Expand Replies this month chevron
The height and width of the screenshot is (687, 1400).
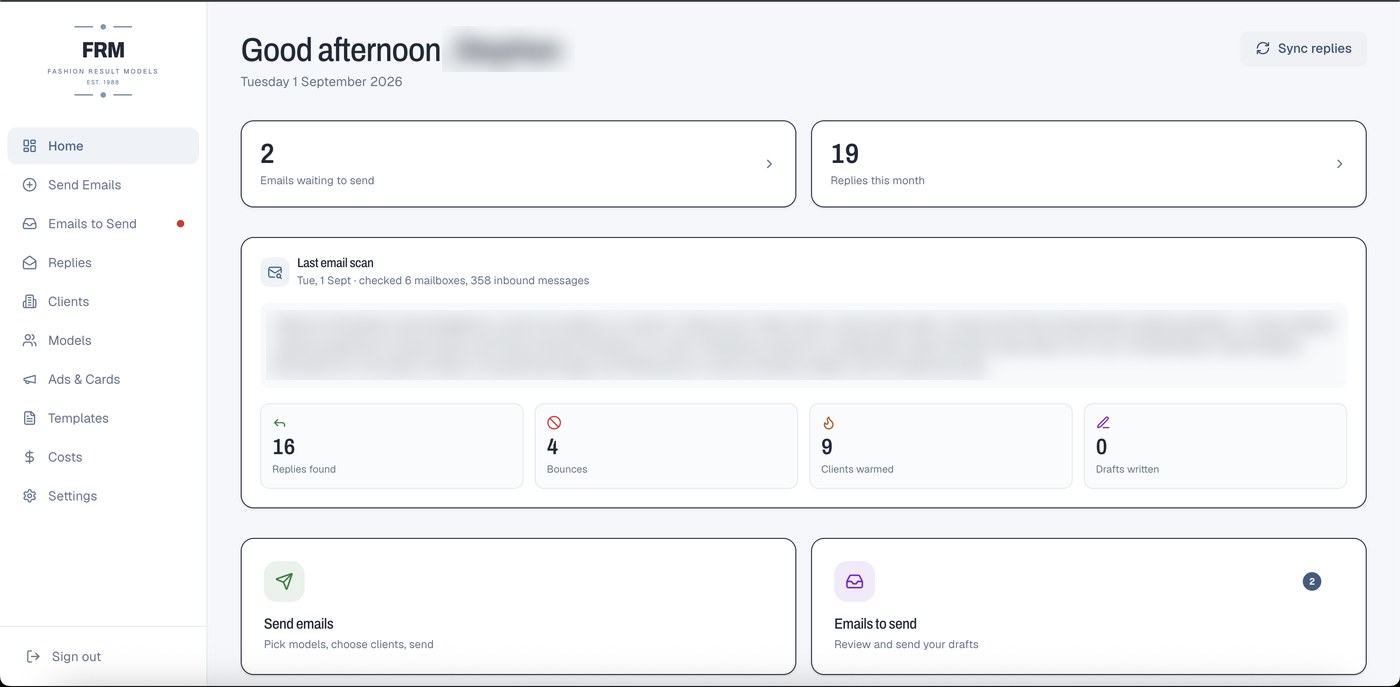(x=1340, y=164)
